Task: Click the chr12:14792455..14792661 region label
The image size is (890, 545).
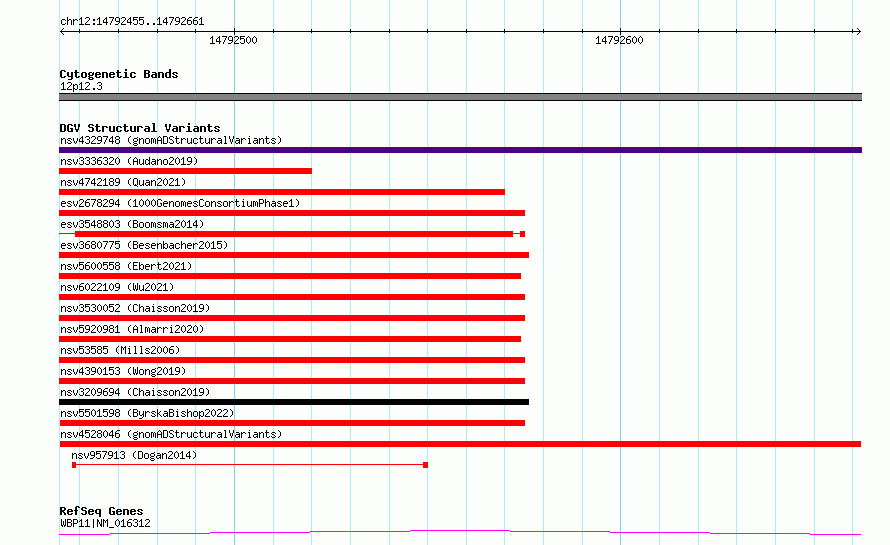Action: [x=132, y=21]
